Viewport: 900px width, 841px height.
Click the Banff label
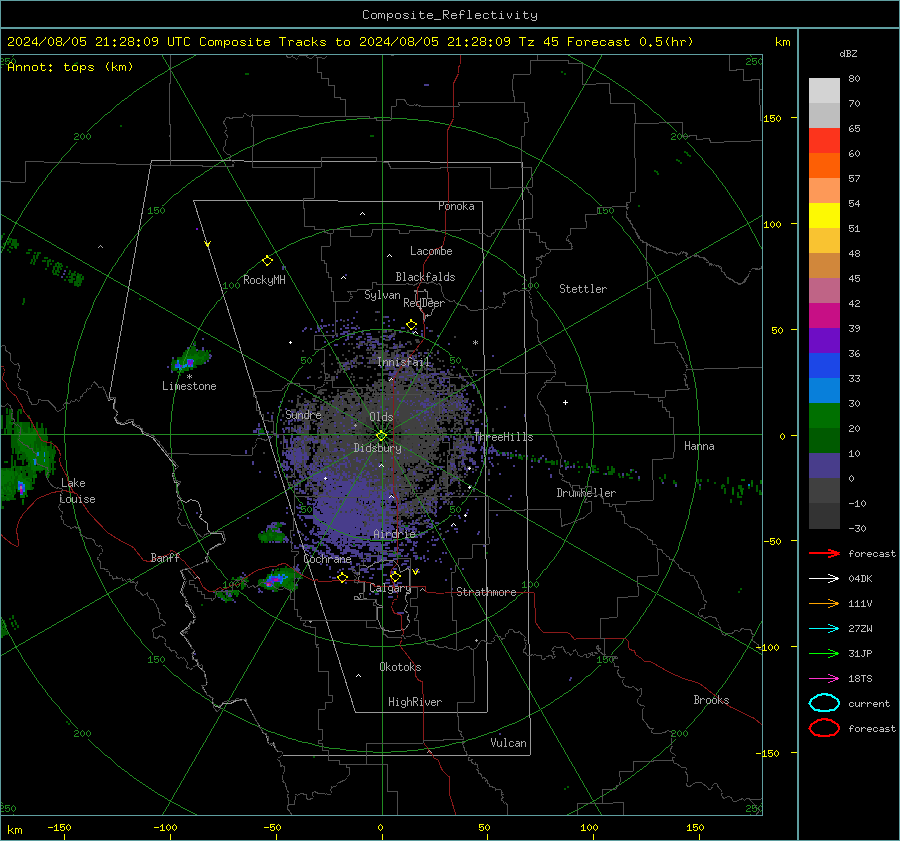click(x=165, y=557)
